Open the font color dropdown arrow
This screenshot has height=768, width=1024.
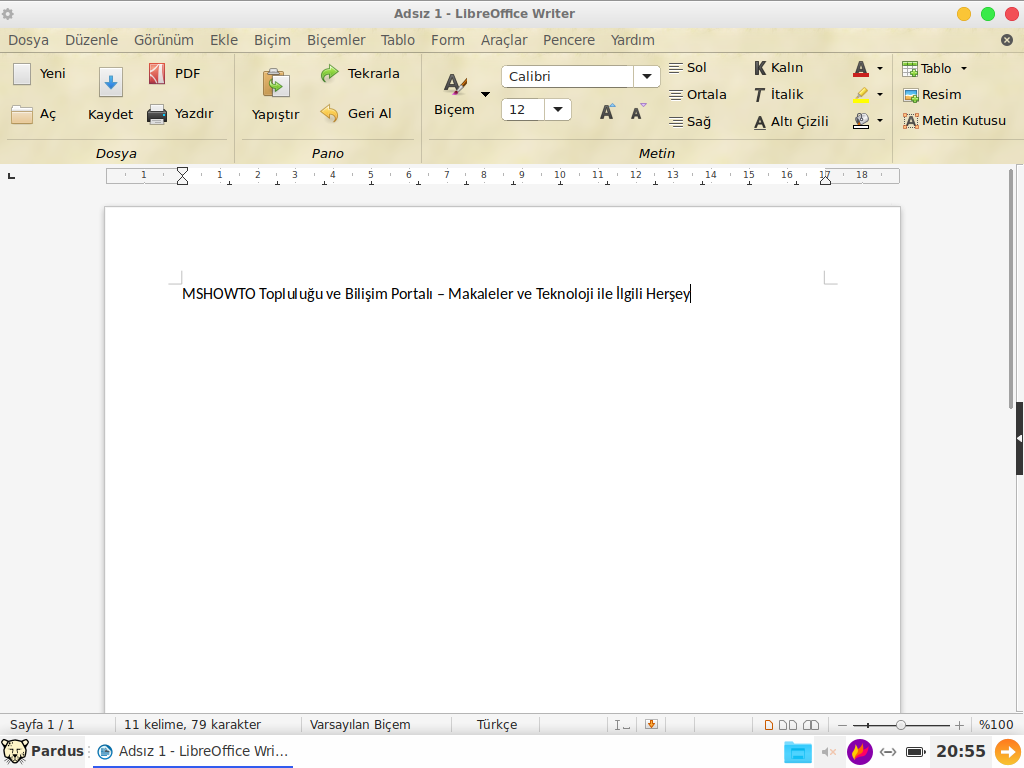coord(880,69)
